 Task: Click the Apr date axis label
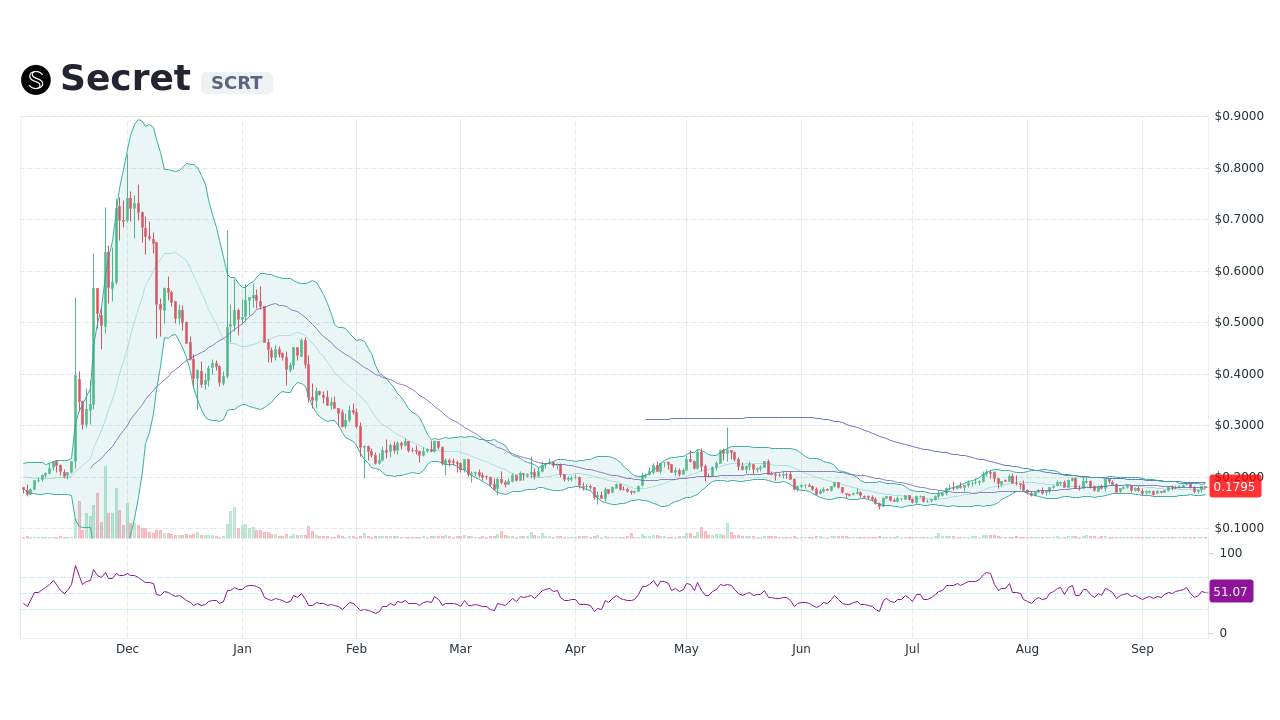(575, 649)
